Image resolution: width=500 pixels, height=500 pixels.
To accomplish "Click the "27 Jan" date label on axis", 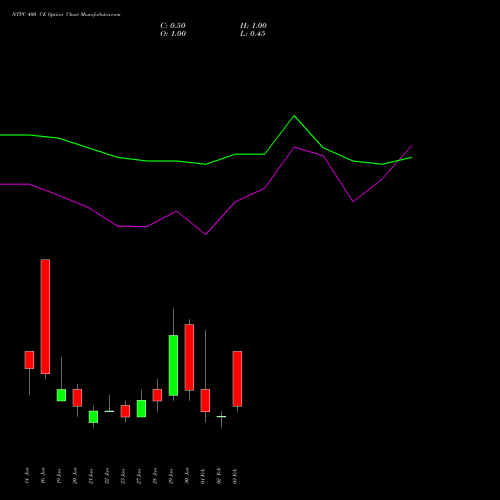I will point(139,476).
